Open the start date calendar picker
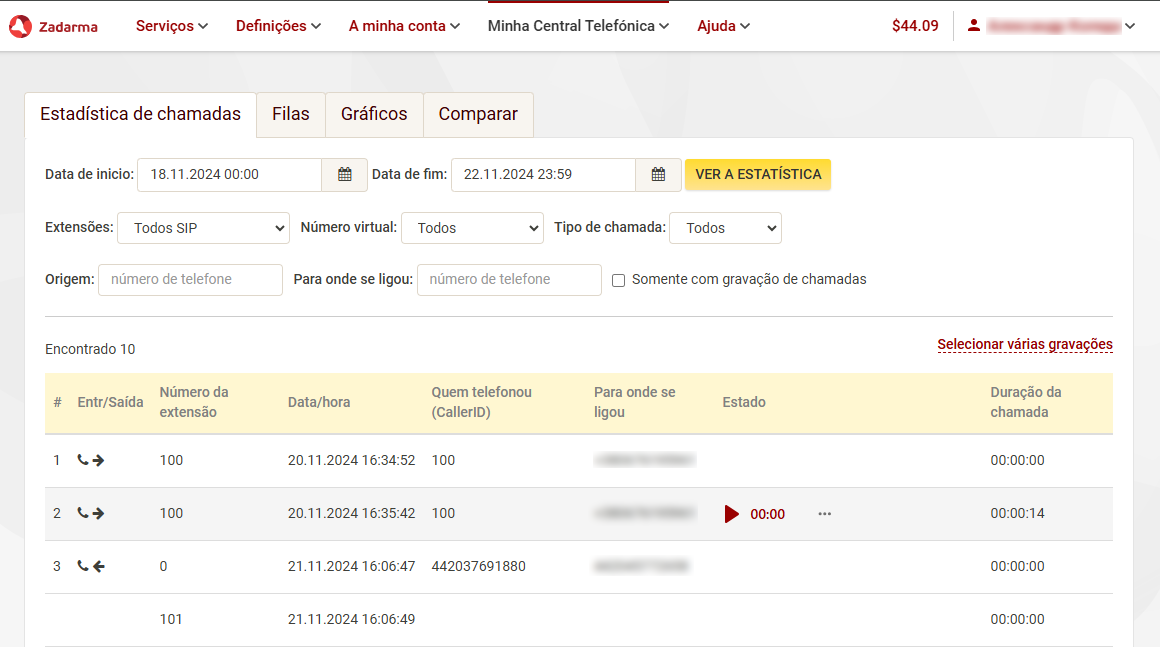1160x647 pixels. [x=345, y=175]
